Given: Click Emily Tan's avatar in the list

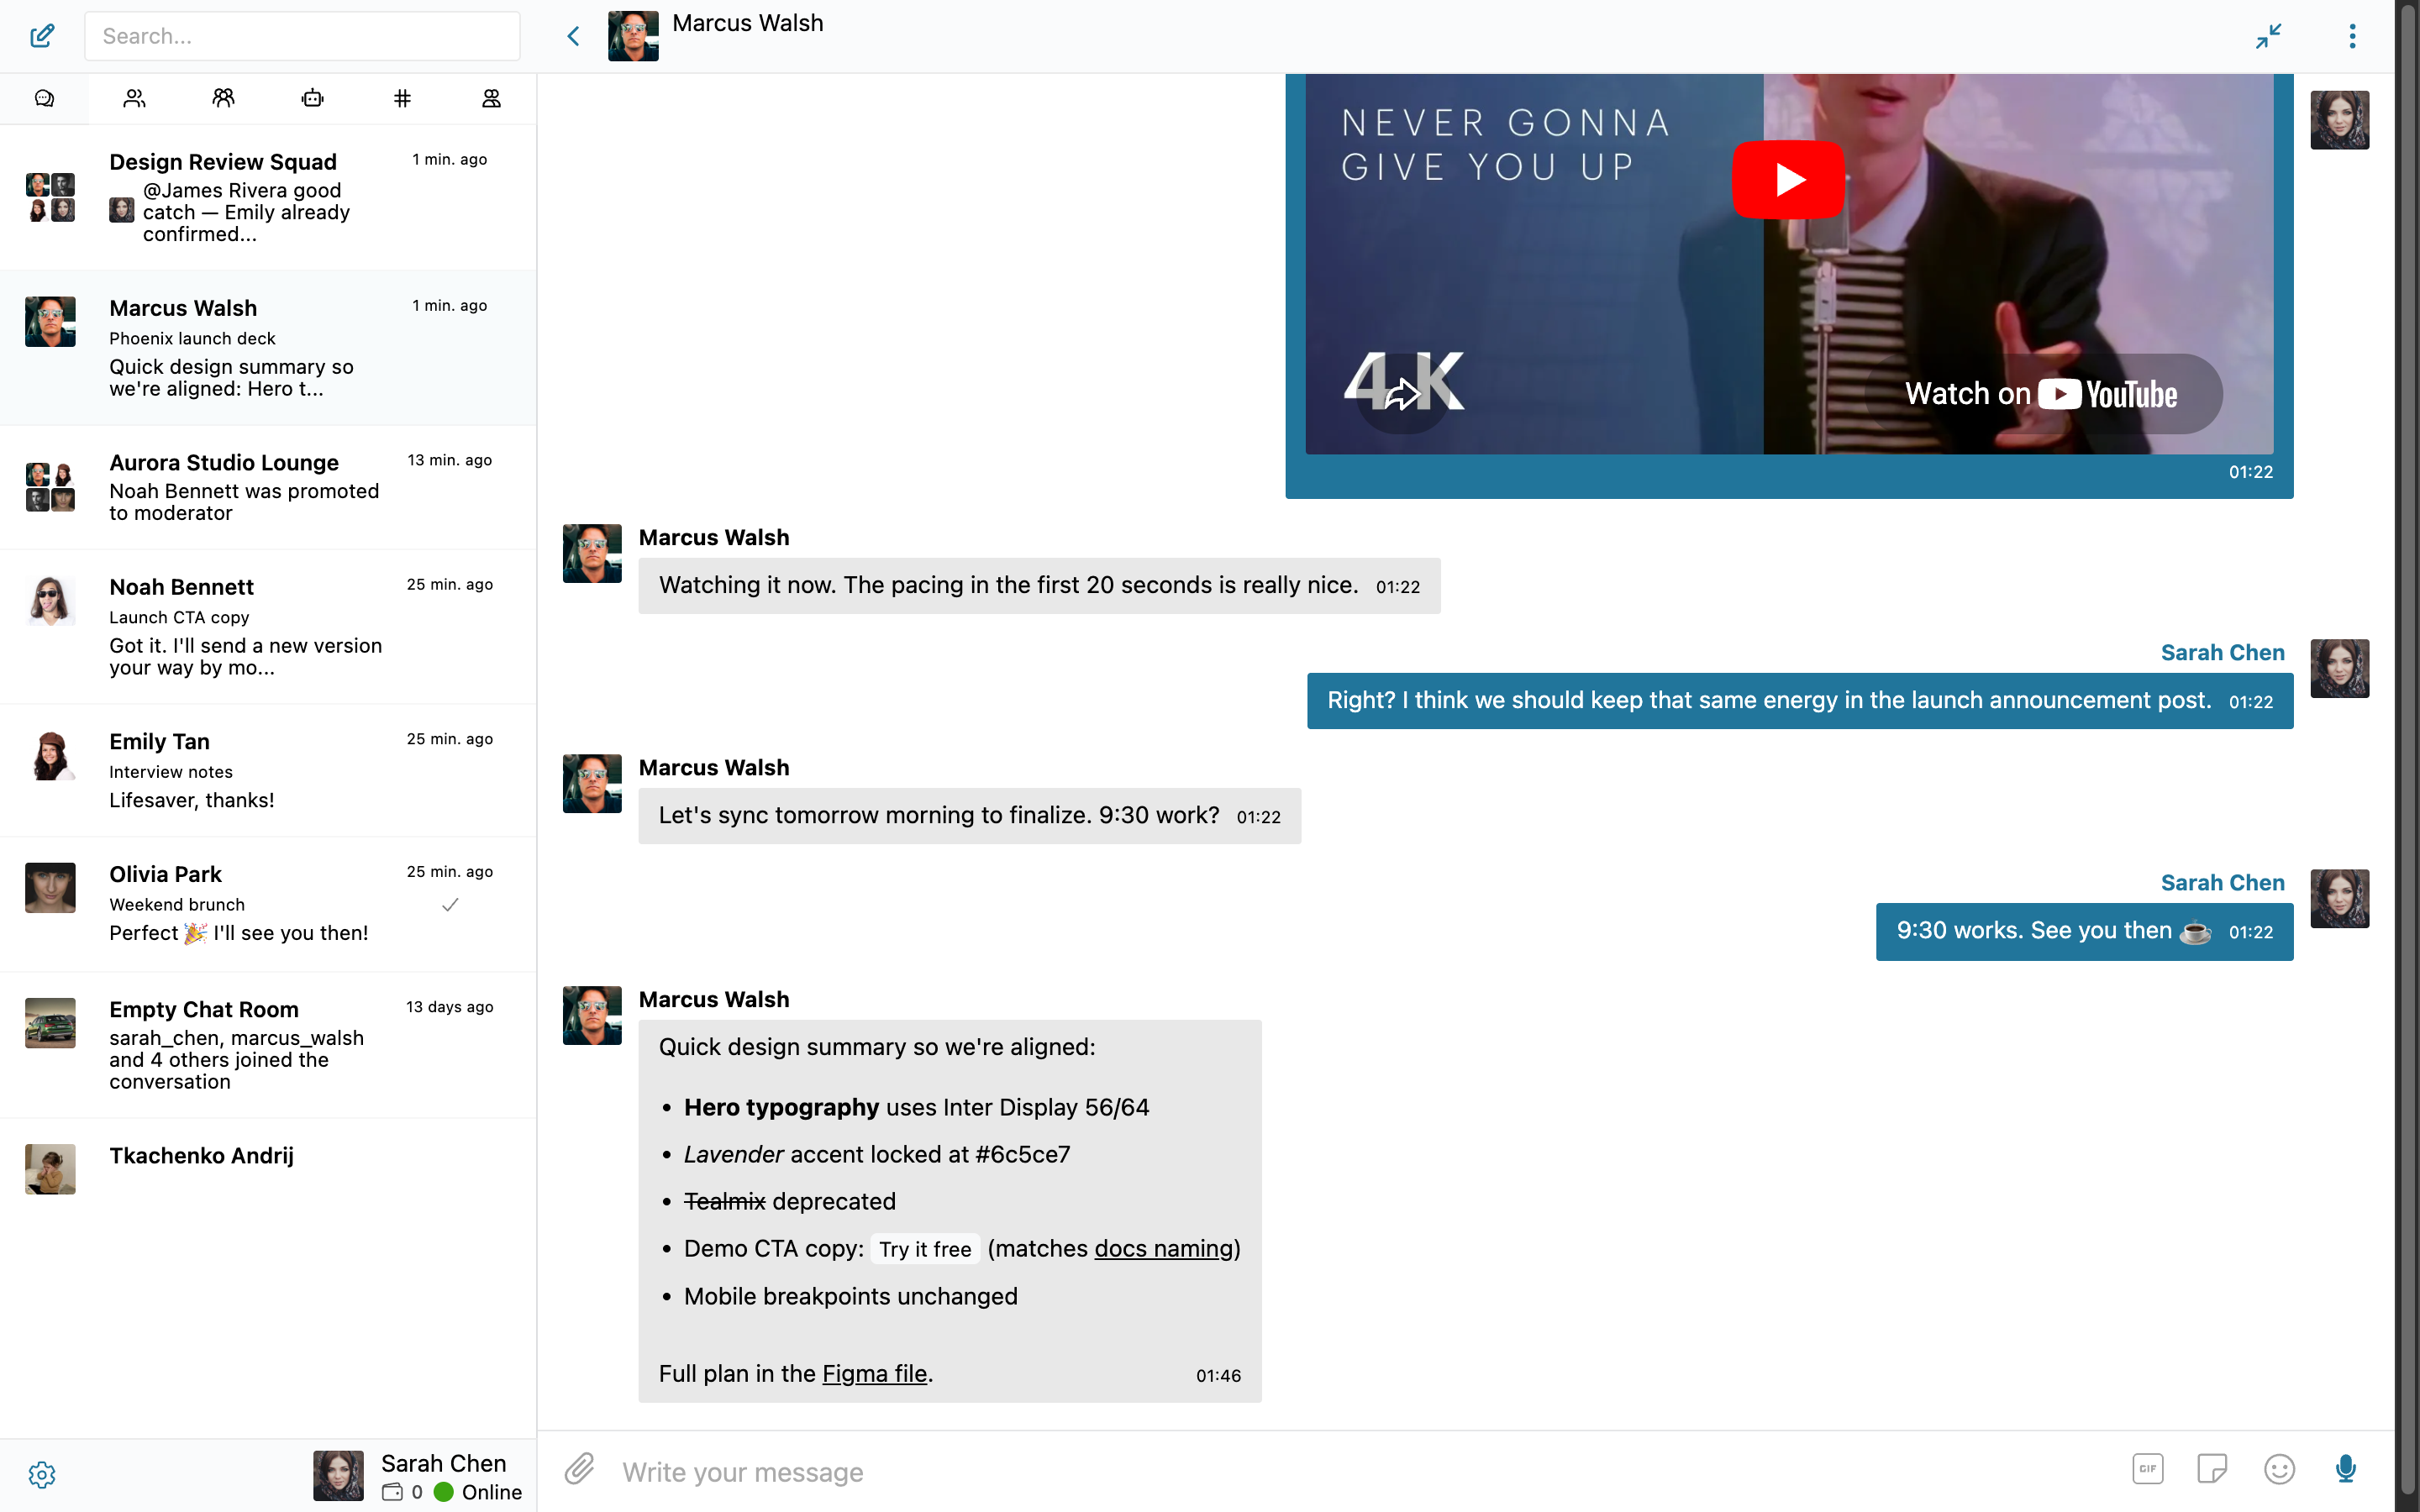Looking at the screenshot, I should (50, 755).
